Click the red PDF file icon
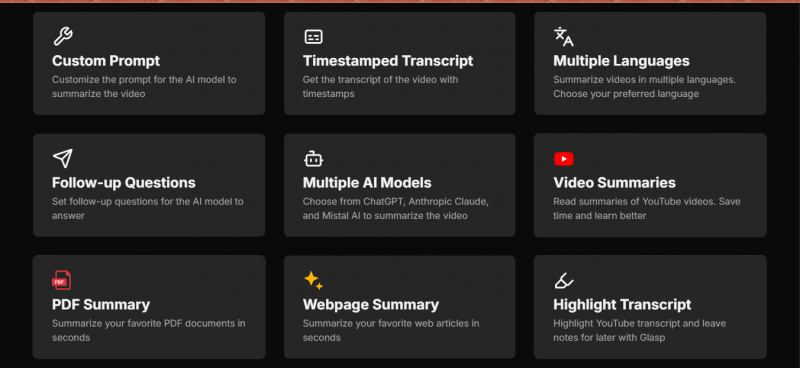800x368 pixels. coord(62,280)
